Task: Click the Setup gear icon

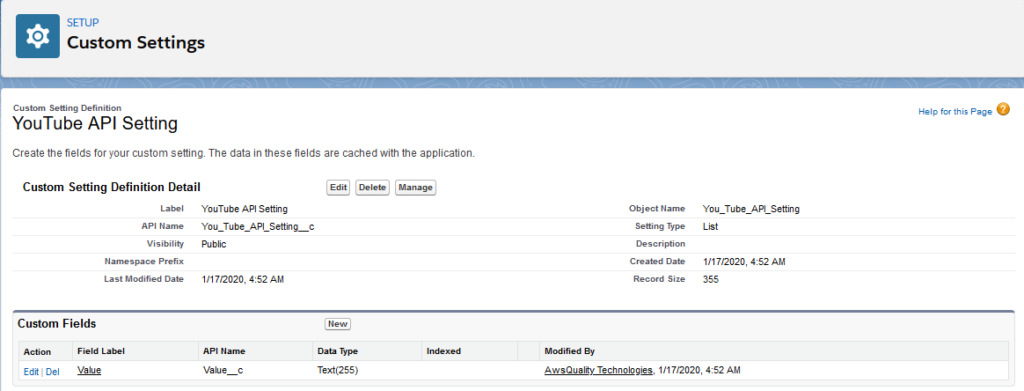Action: pos(38,36)
